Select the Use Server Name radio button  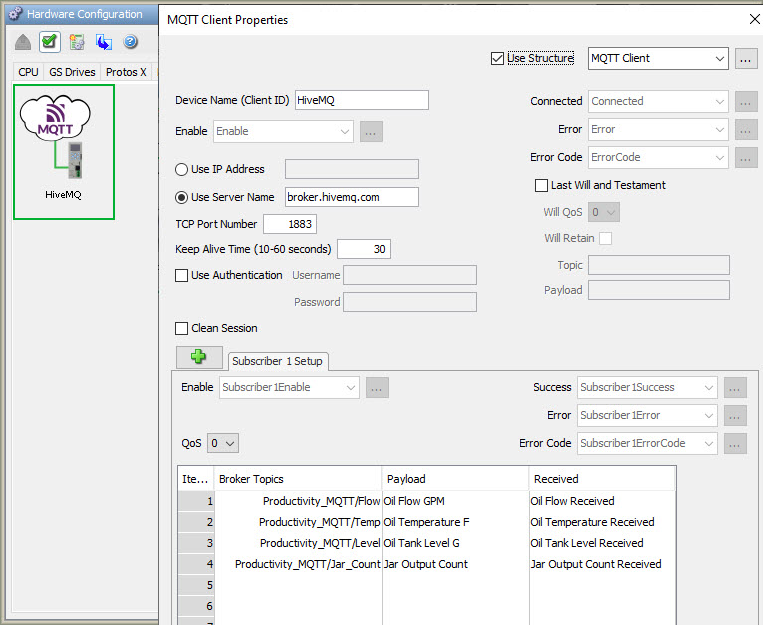click(x=182, y=197)
